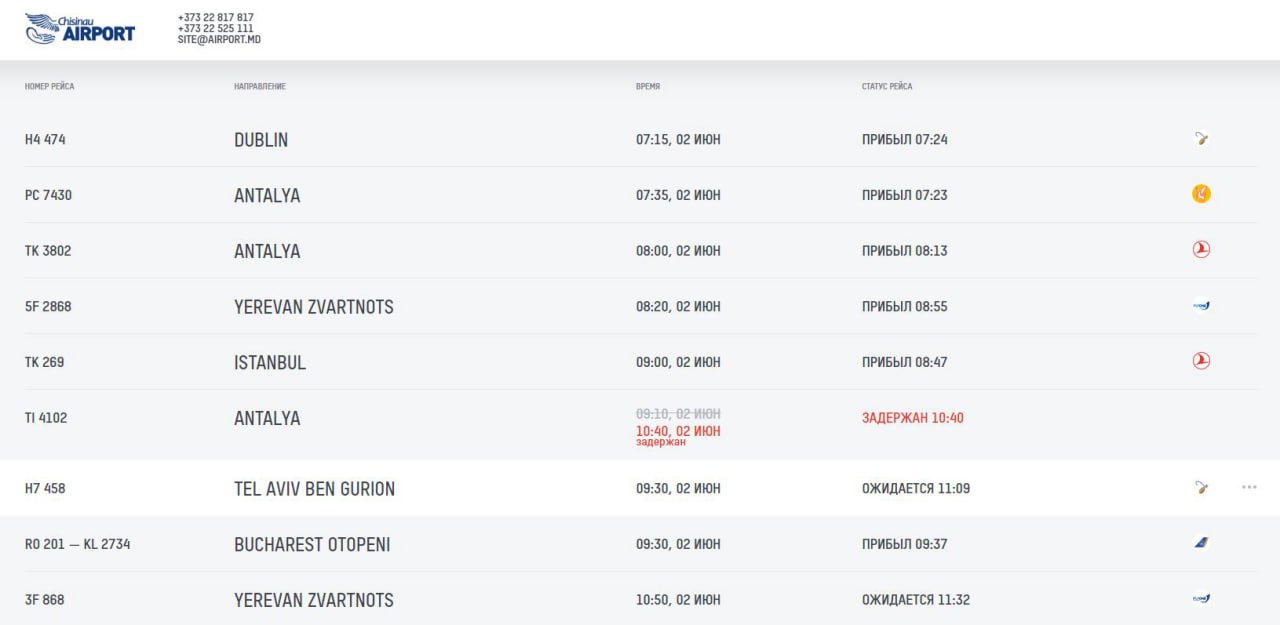Select the BUCHAREST OTOPENI flight row
The width and height of the screenshot is (1280, 625).
click(x=312, y=545)
